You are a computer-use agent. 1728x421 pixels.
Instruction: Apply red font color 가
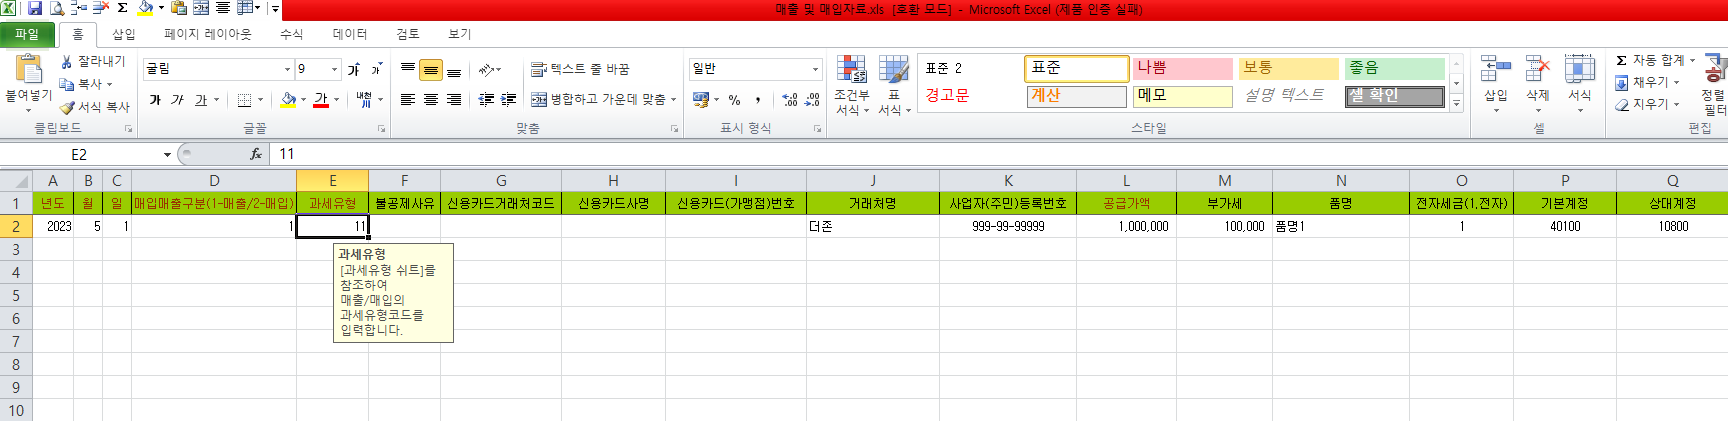(x=321, y=100)
